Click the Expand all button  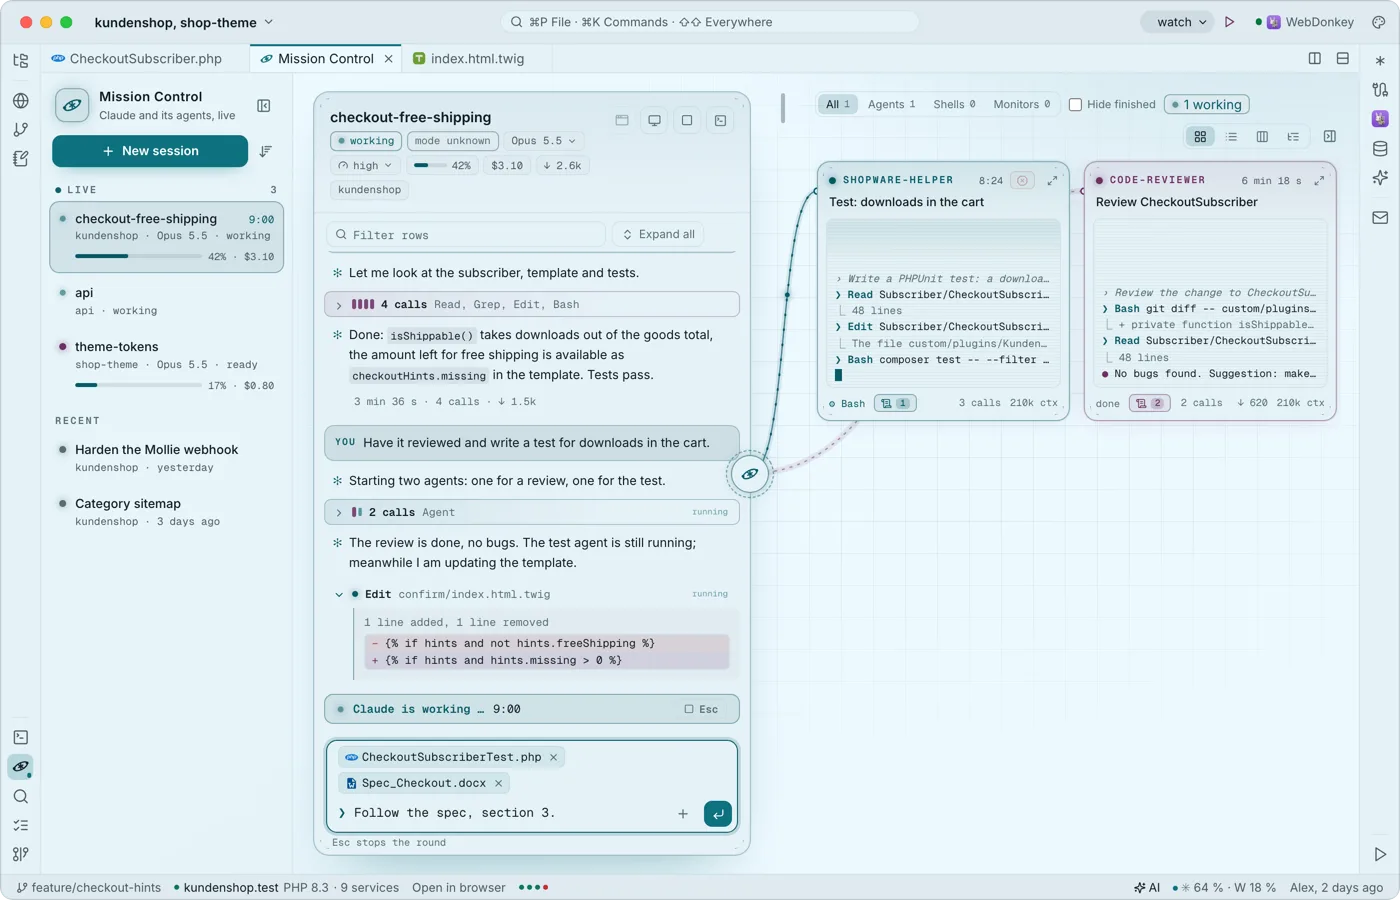[658, 235]
